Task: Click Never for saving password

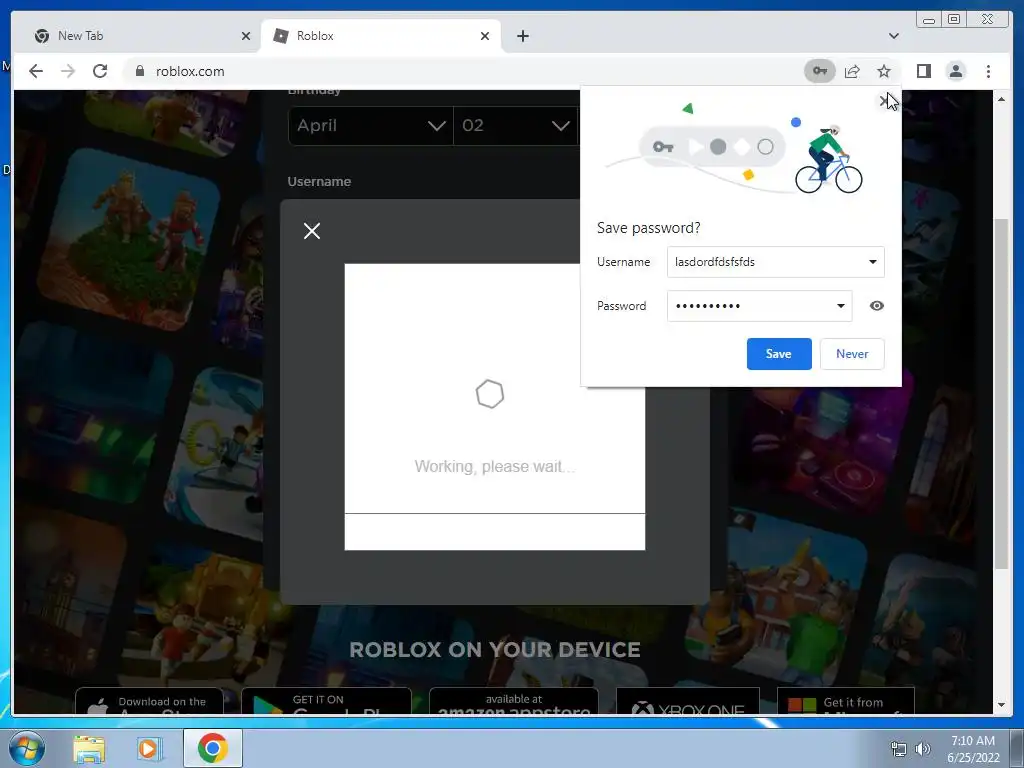Action: (852, 354)
